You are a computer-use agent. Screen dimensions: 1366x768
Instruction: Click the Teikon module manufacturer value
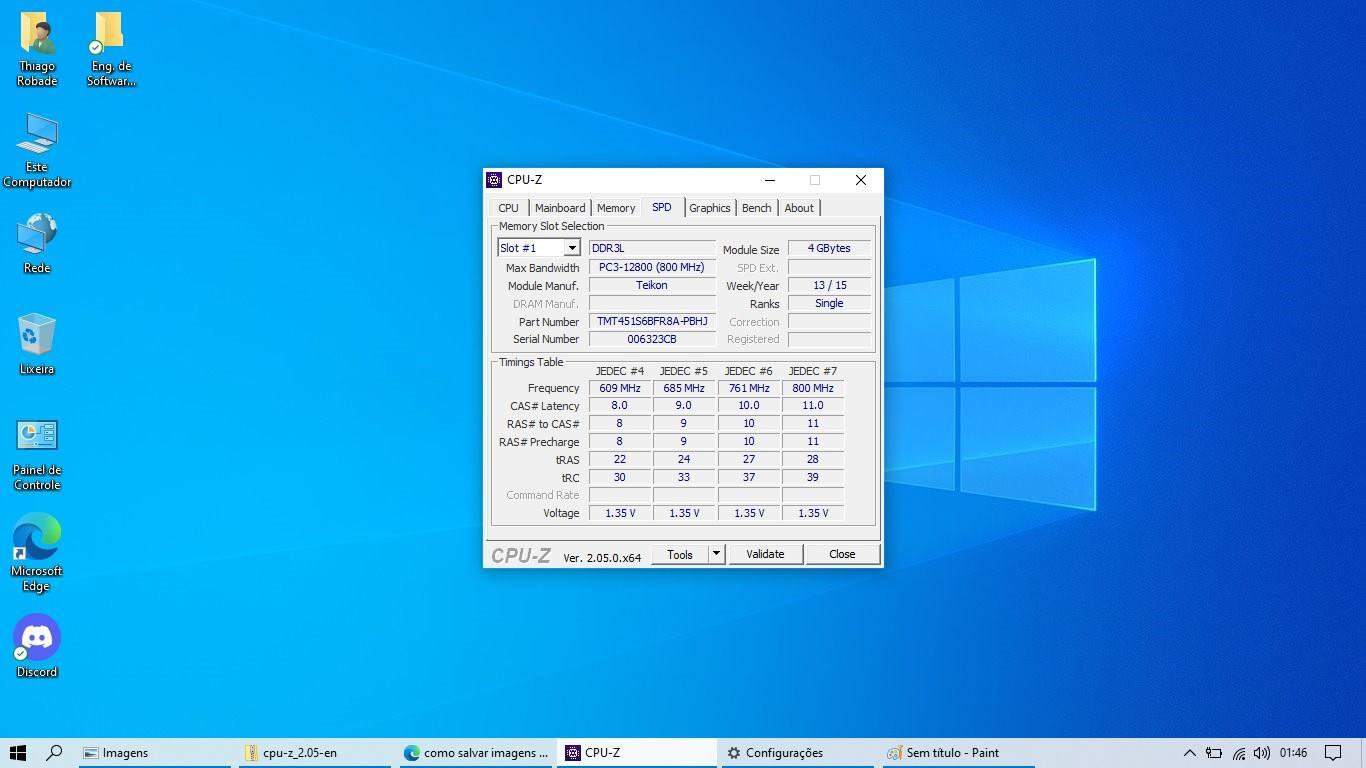pyautogui.click(x=652, y=285)
